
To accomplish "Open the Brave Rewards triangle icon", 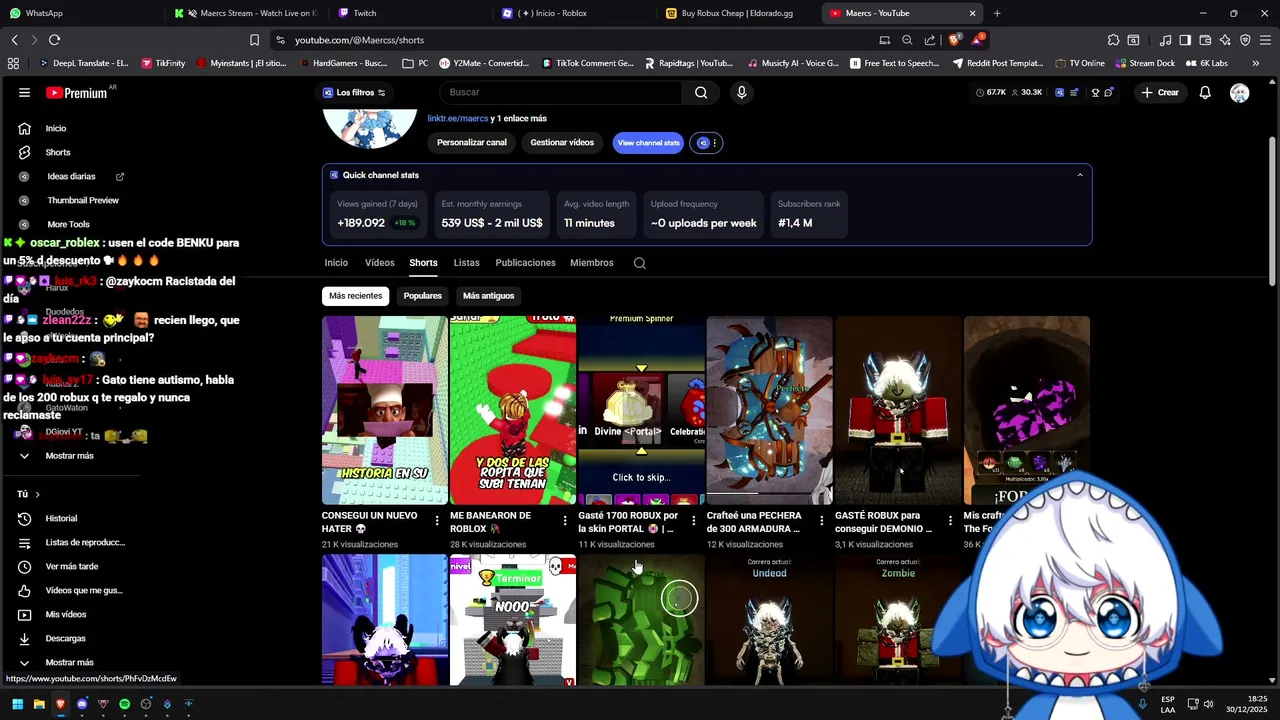I will (978, 40).
